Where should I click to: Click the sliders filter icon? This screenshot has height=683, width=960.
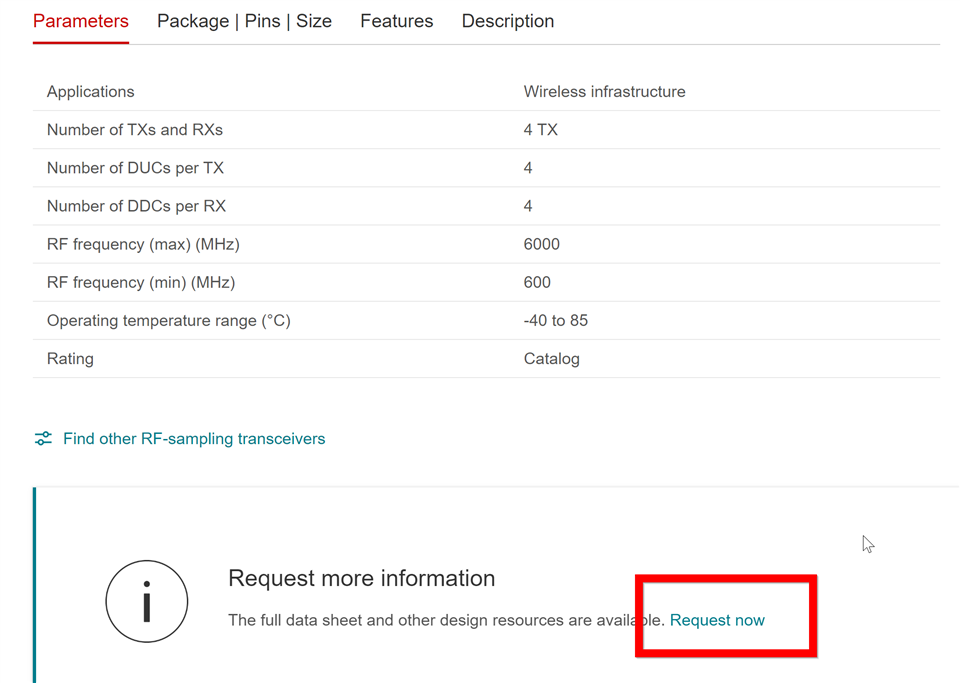click(43, 439)
